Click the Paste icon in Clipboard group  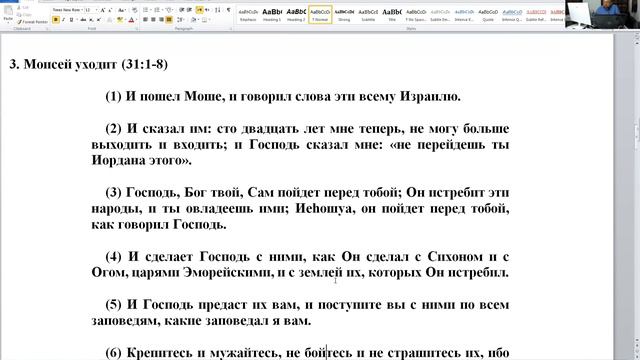[x=8, y=11]
